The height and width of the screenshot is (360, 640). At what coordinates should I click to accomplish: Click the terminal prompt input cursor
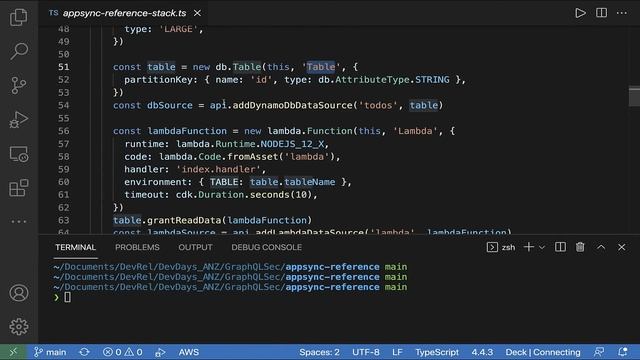coord(67,298)
